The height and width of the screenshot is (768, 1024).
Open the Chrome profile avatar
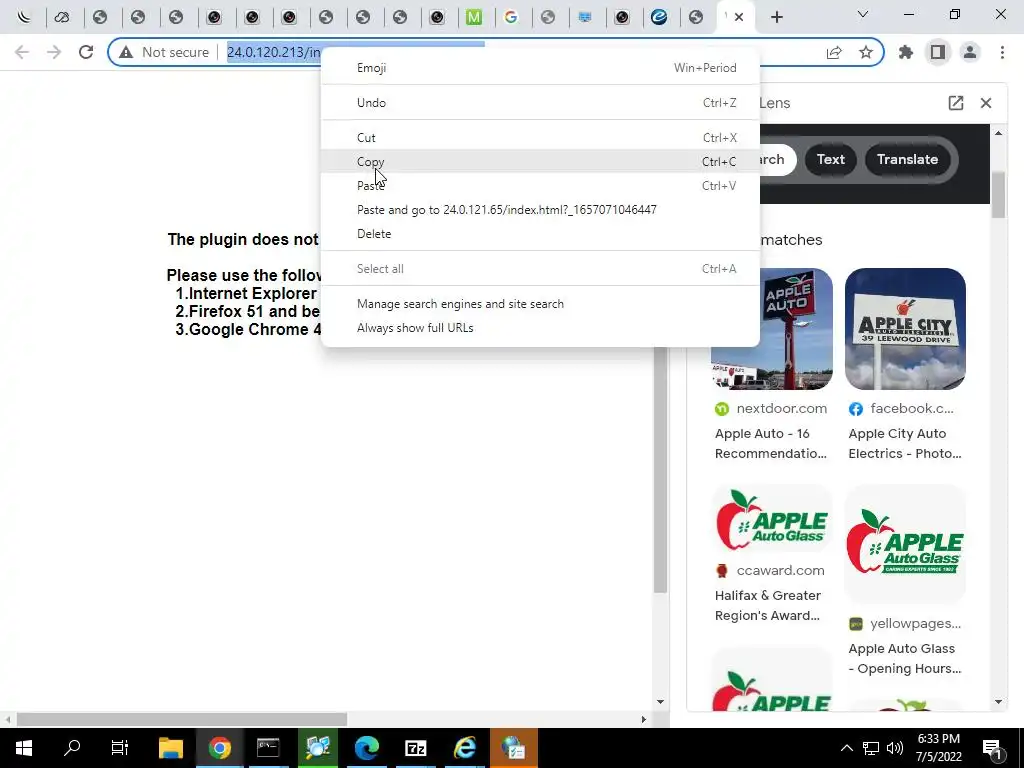(970, 52)
